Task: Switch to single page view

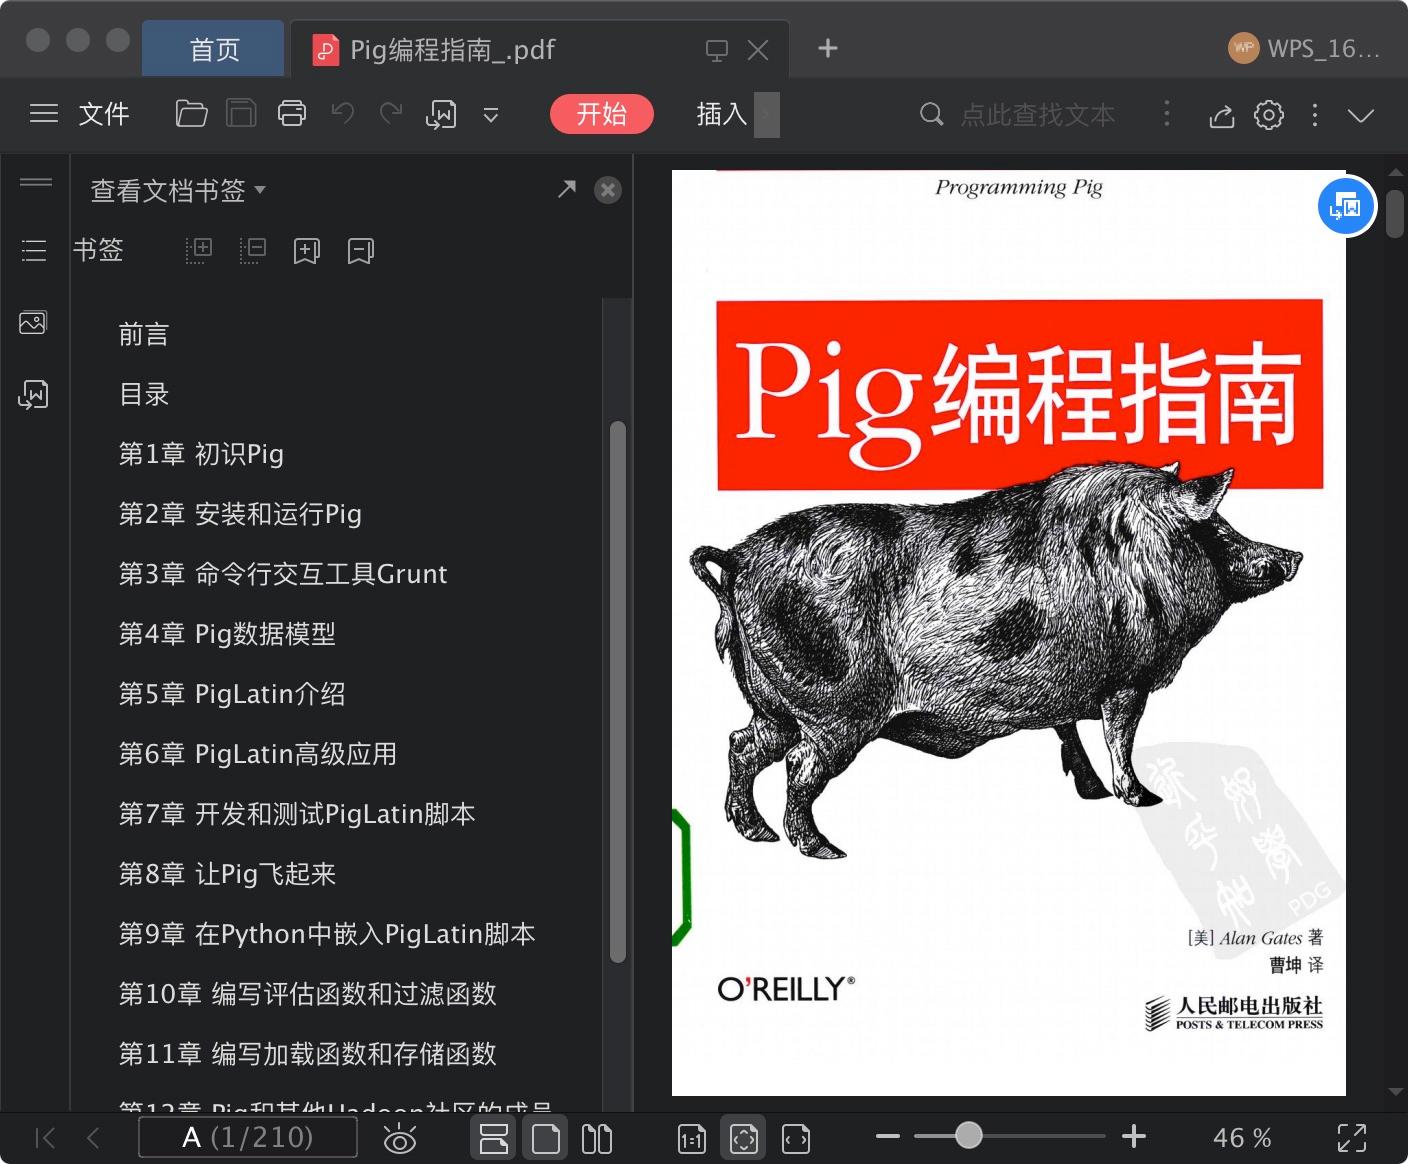Action: pos(546,1138)
